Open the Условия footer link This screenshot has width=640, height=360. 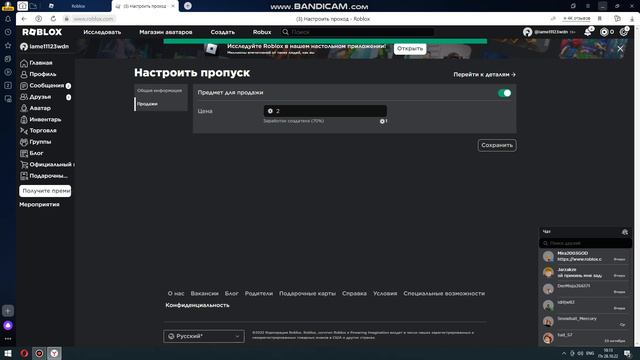pyautogui.click(x=385, y=293)
